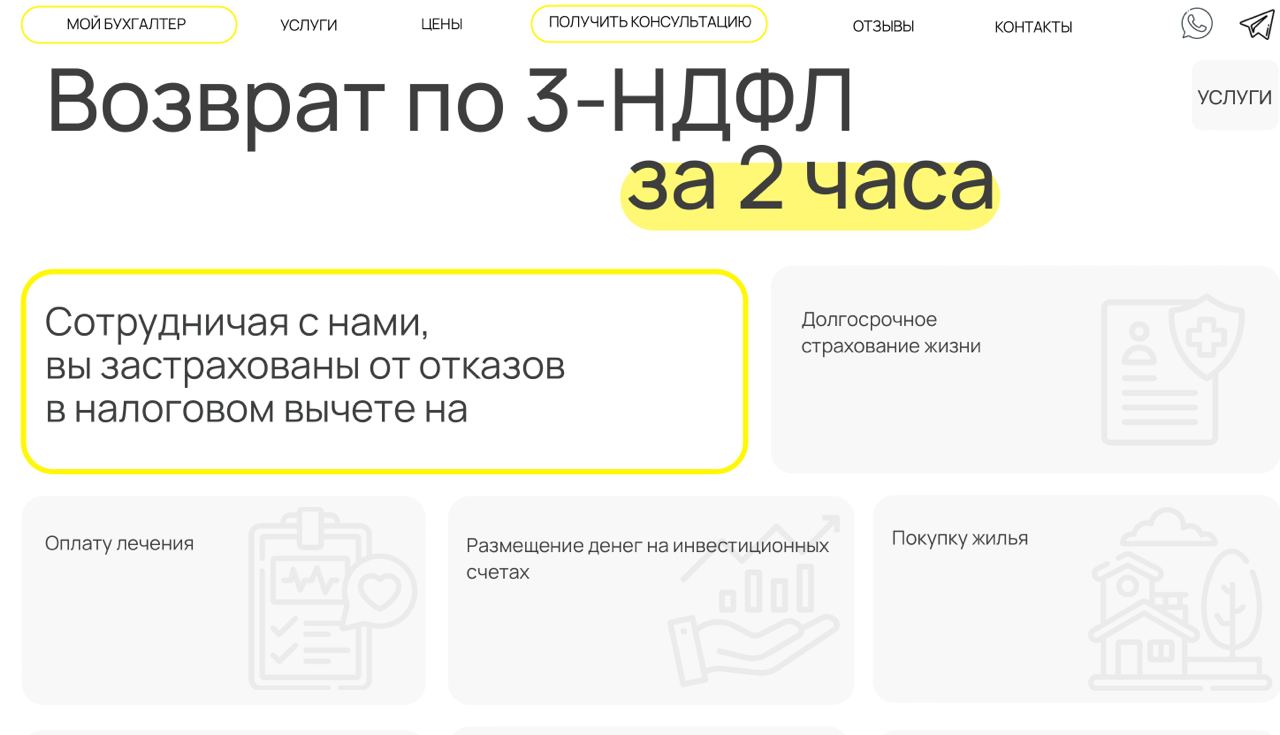Click the floating УСЛУГИ side button
Image resolution: width=1280 pixels, height=735 pixels.
[1235, 96]
